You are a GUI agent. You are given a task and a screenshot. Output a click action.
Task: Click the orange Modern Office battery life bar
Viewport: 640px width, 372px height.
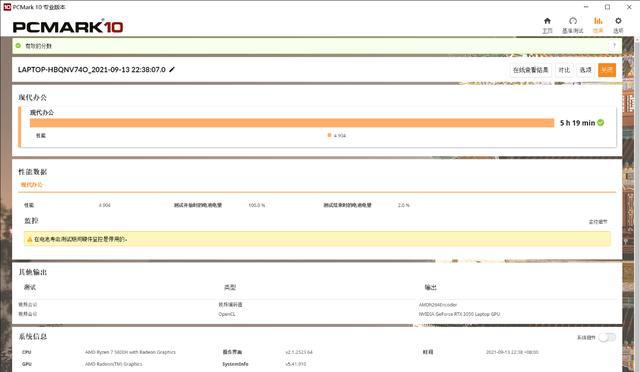tap(292, 123)
